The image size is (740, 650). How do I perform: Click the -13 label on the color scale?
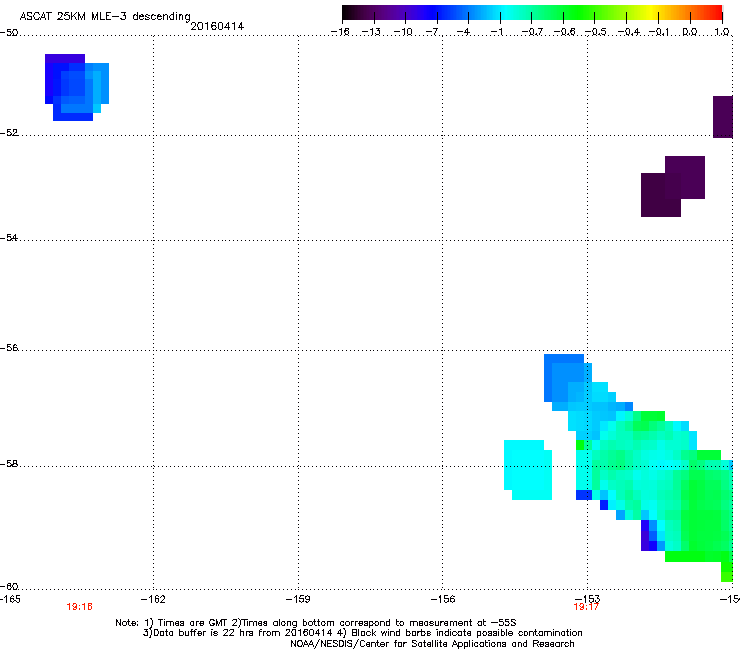371,32
